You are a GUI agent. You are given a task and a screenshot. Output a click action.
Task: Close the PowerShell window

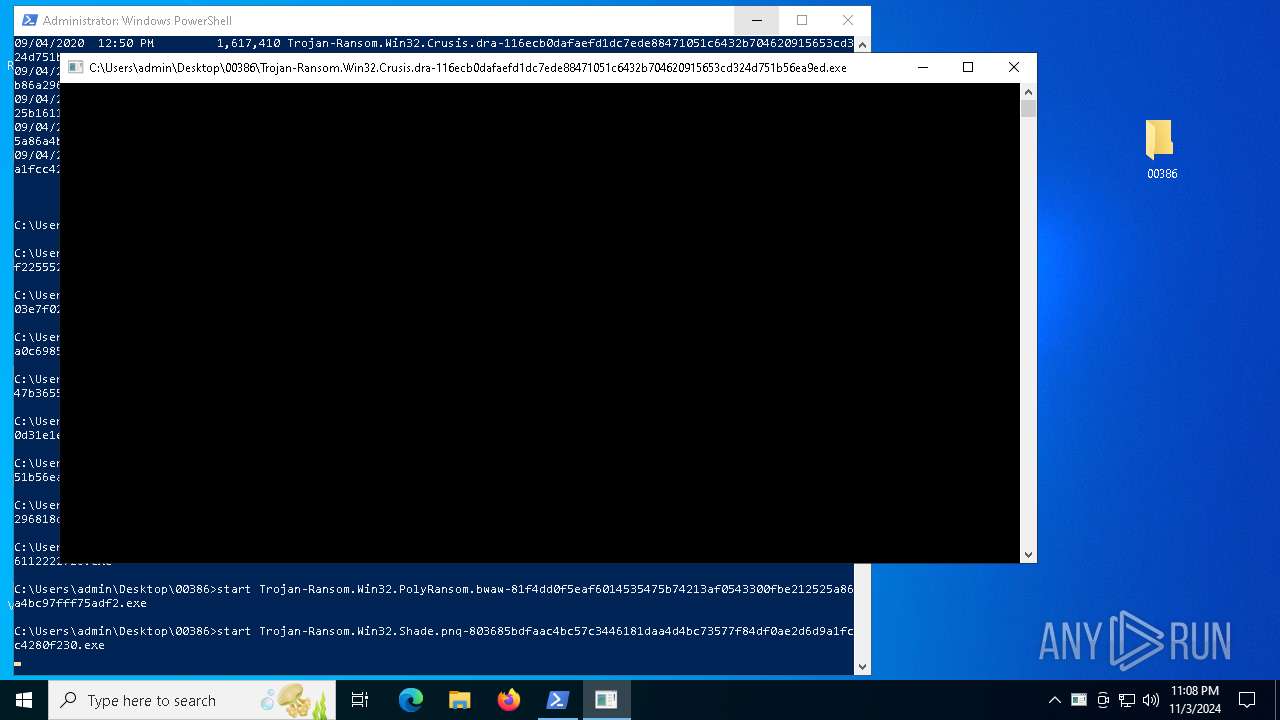[848, 20]
